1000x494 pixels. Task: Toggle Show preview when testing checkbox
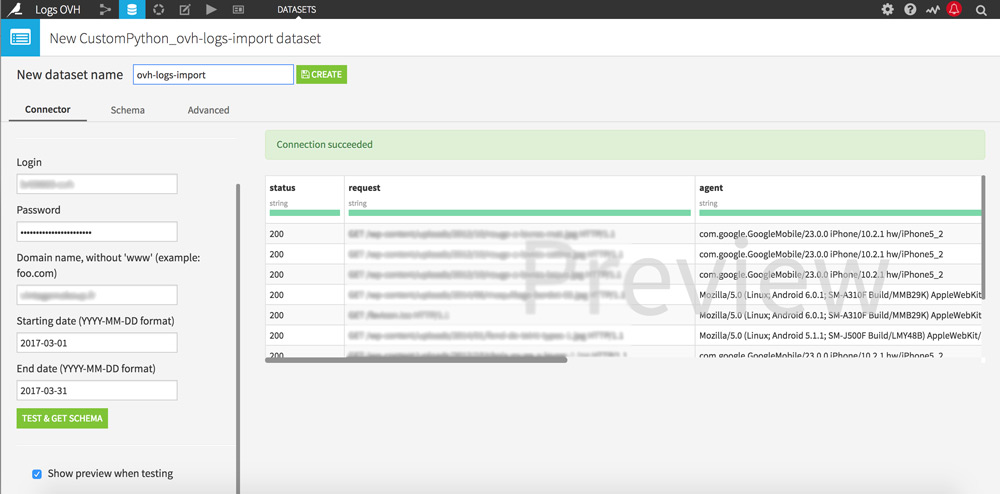37,474
